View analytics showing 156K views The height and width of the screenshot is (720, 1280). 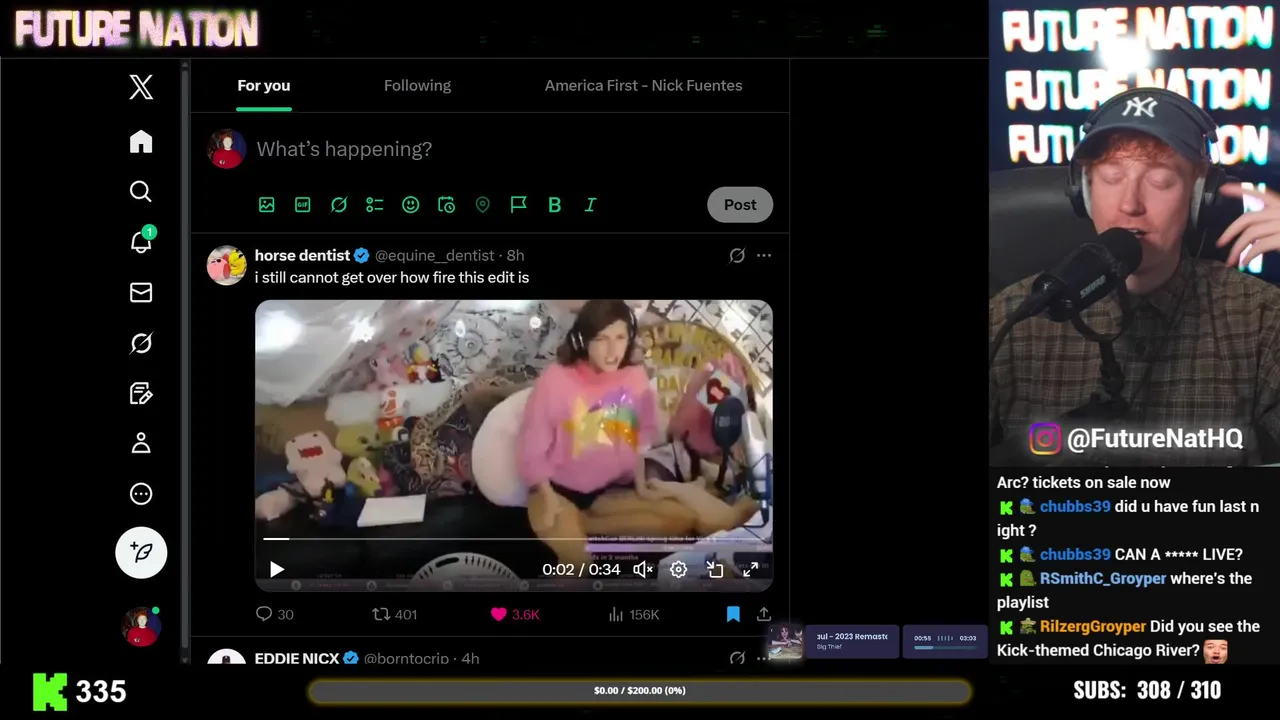click(x=634, y=614)
